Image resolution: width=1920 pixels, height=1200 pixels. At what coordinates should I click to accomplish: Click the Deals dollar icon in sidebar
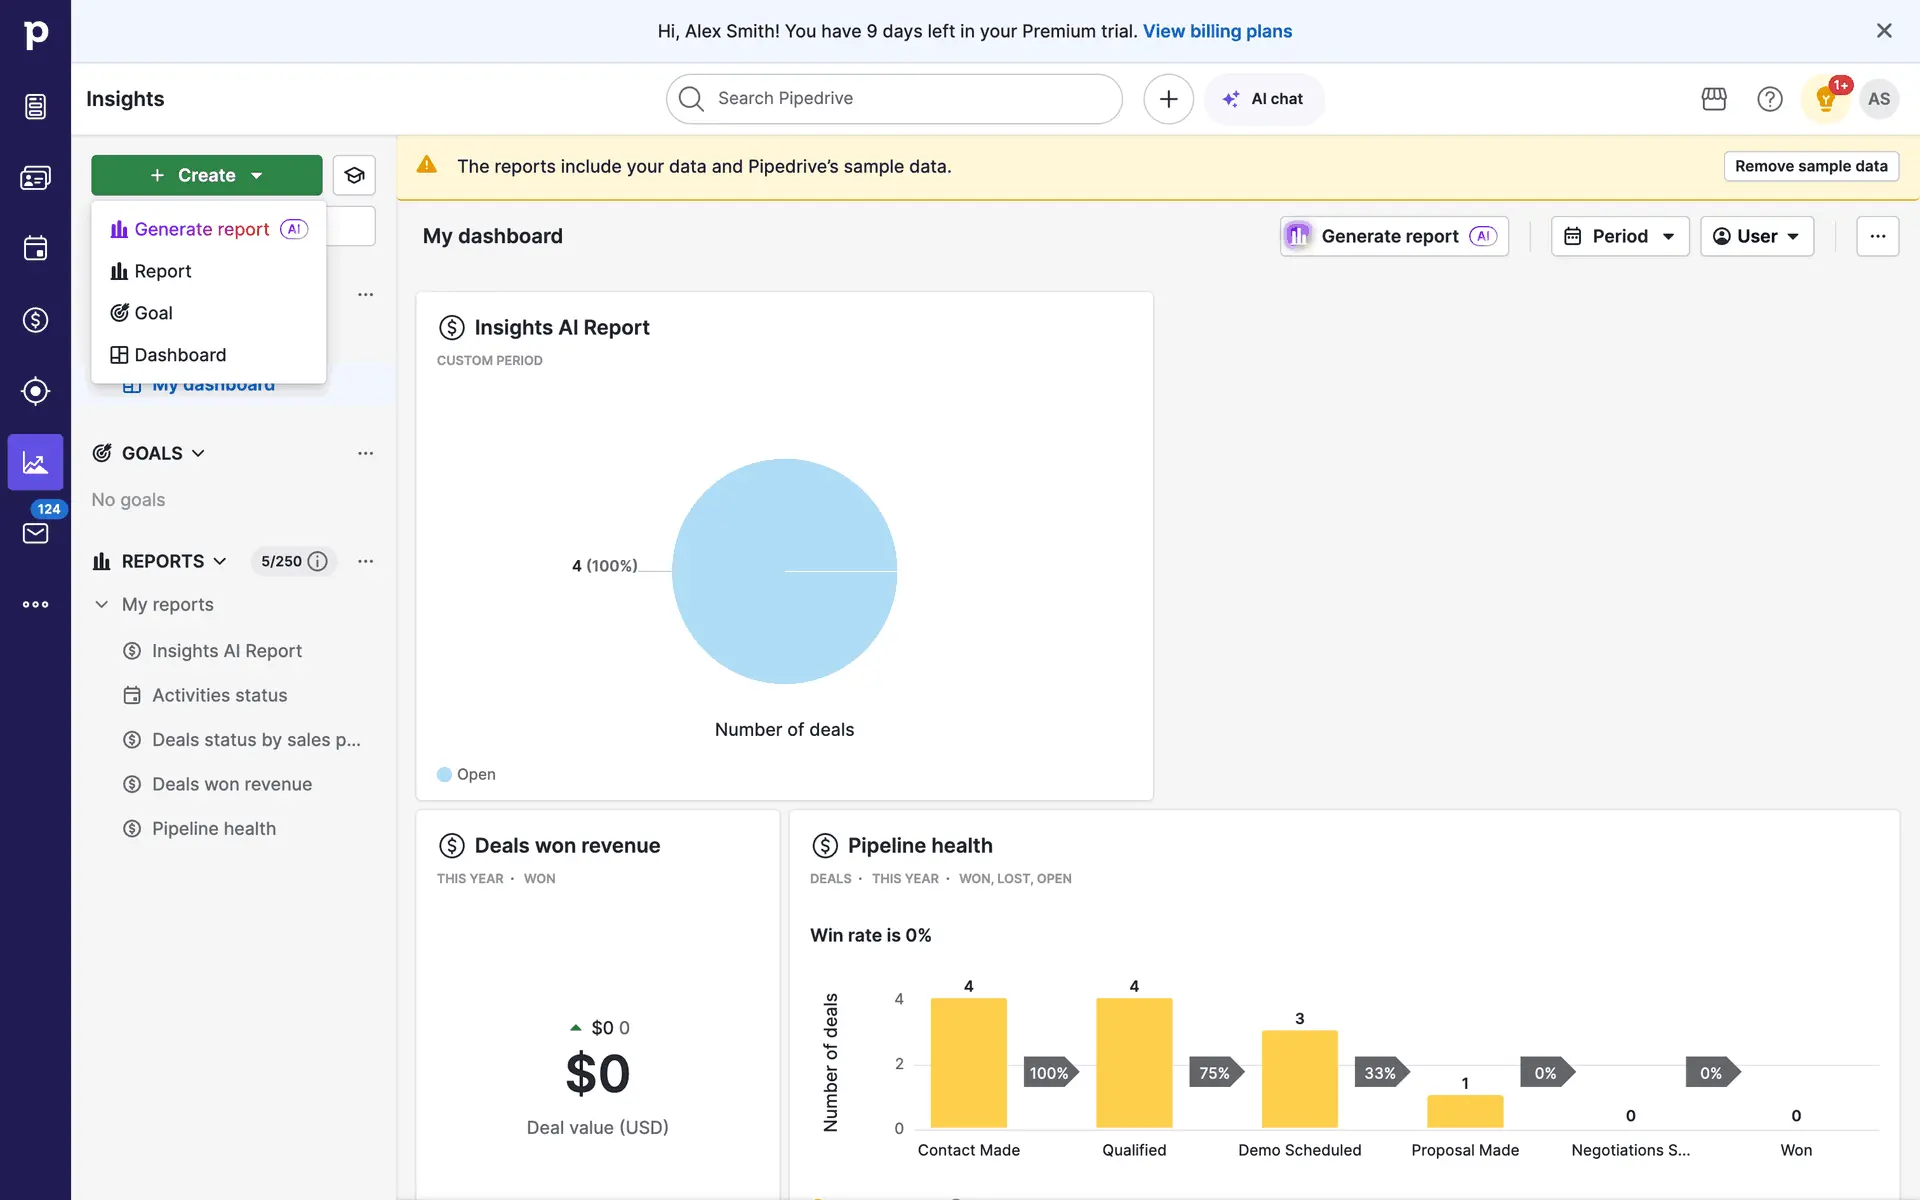(35, 320)
